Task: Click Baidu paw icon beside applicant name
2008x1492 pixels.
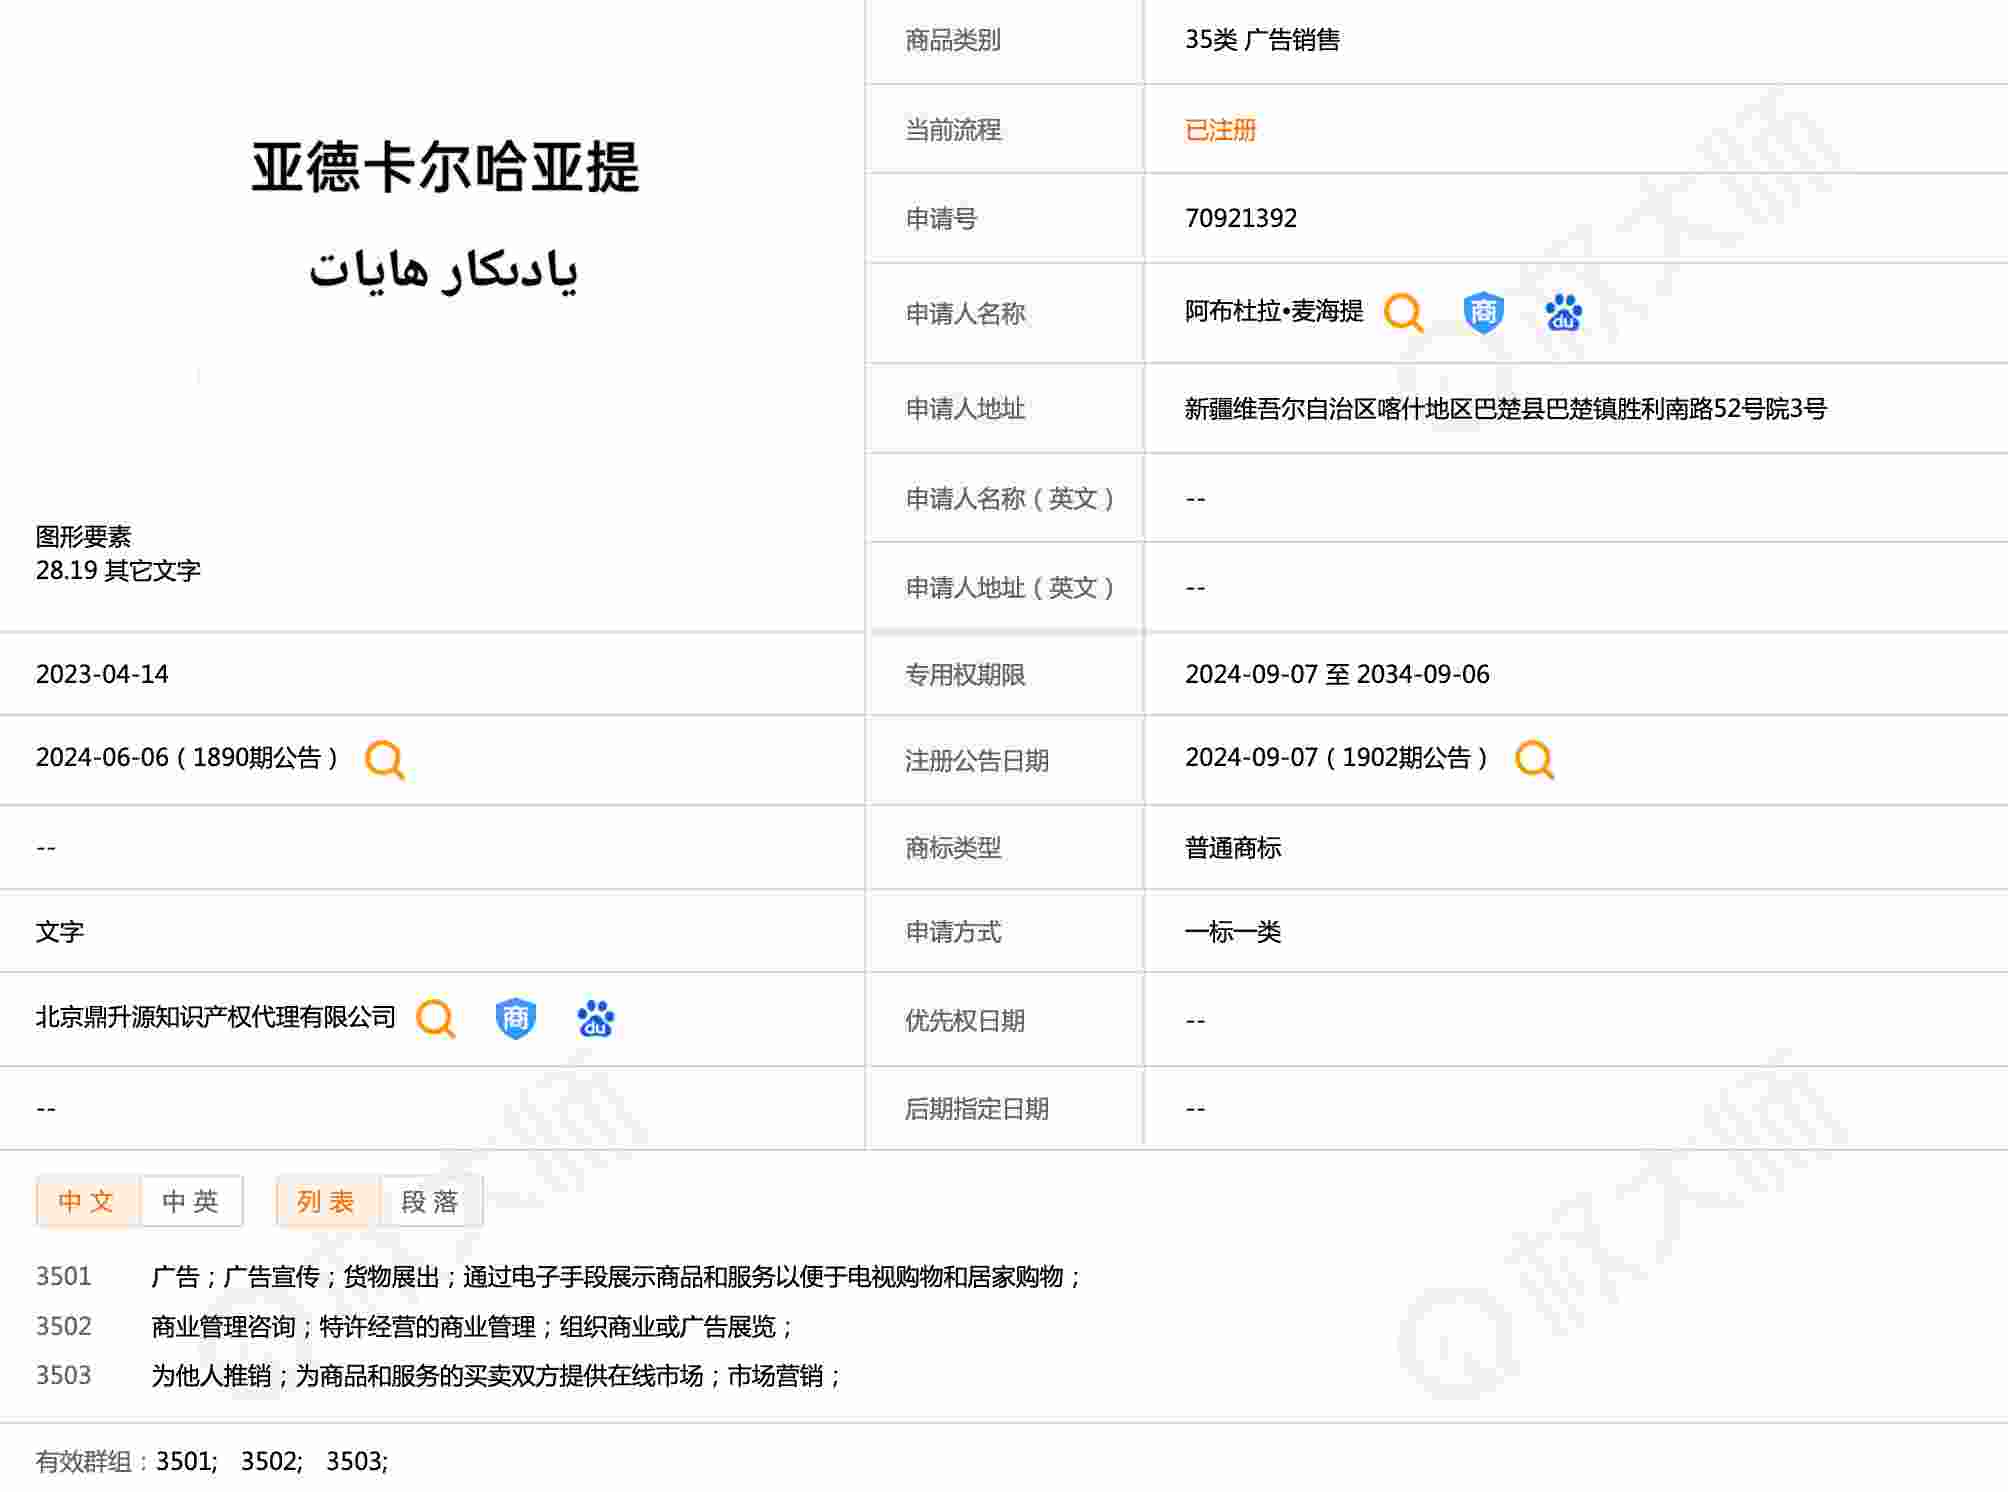Action: tap(1563, 312)
